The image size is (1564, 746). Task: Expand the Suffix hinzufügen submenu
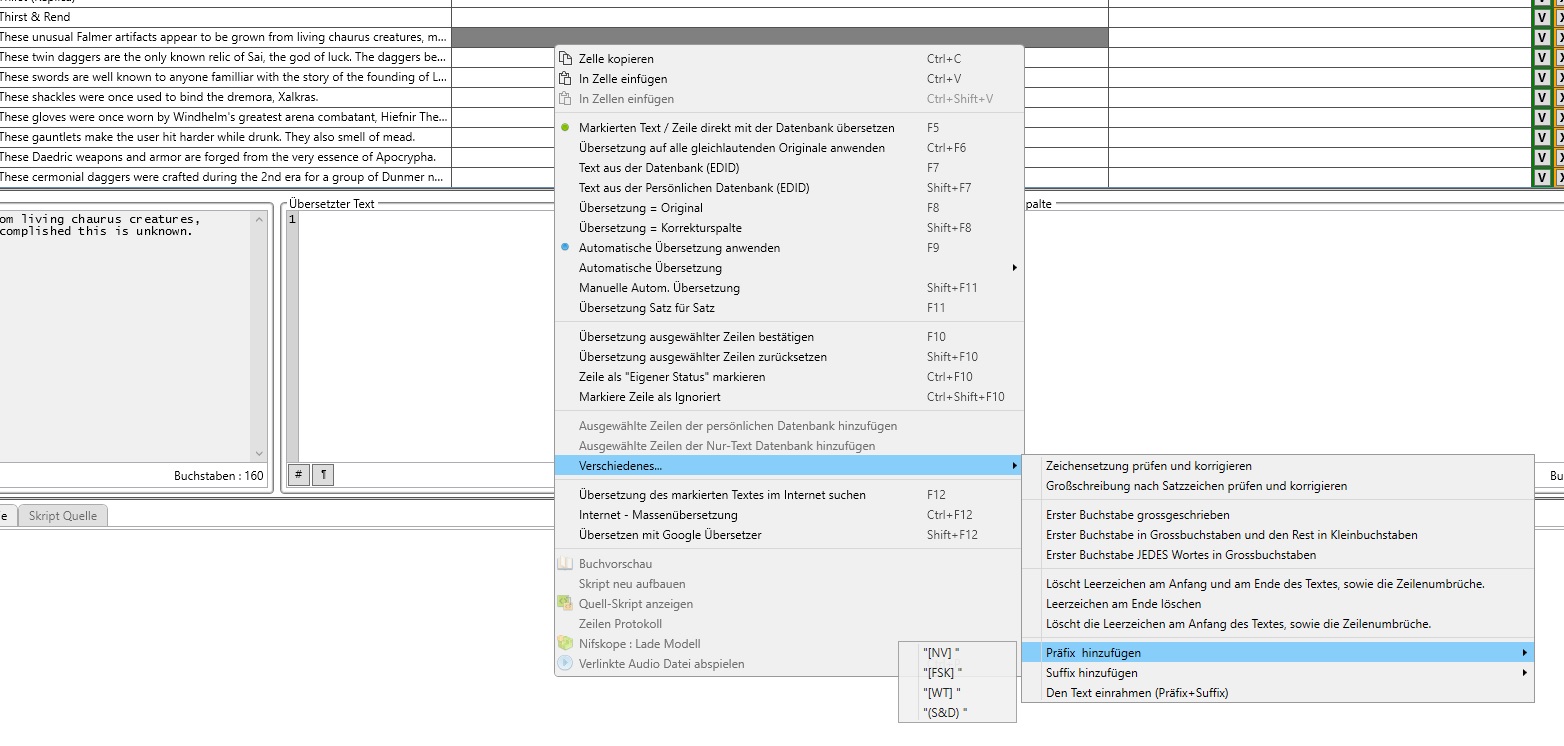pyautogui.click(x=1524, y=673)
